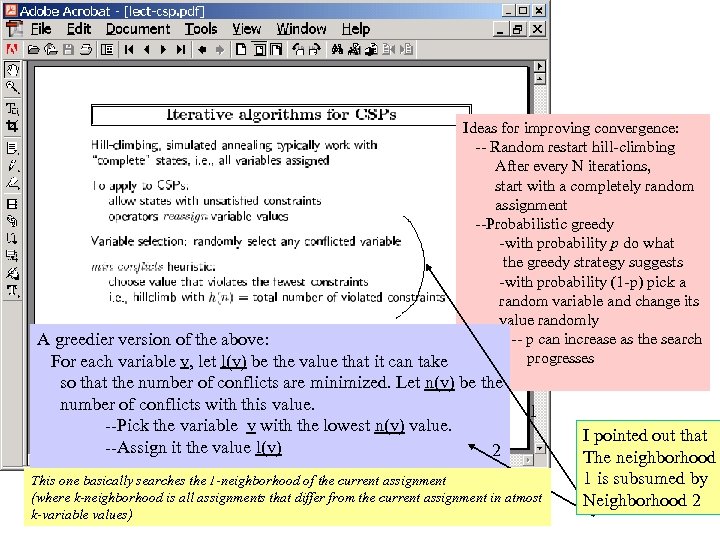Set view to Actual Size

[x=241, y=49]
